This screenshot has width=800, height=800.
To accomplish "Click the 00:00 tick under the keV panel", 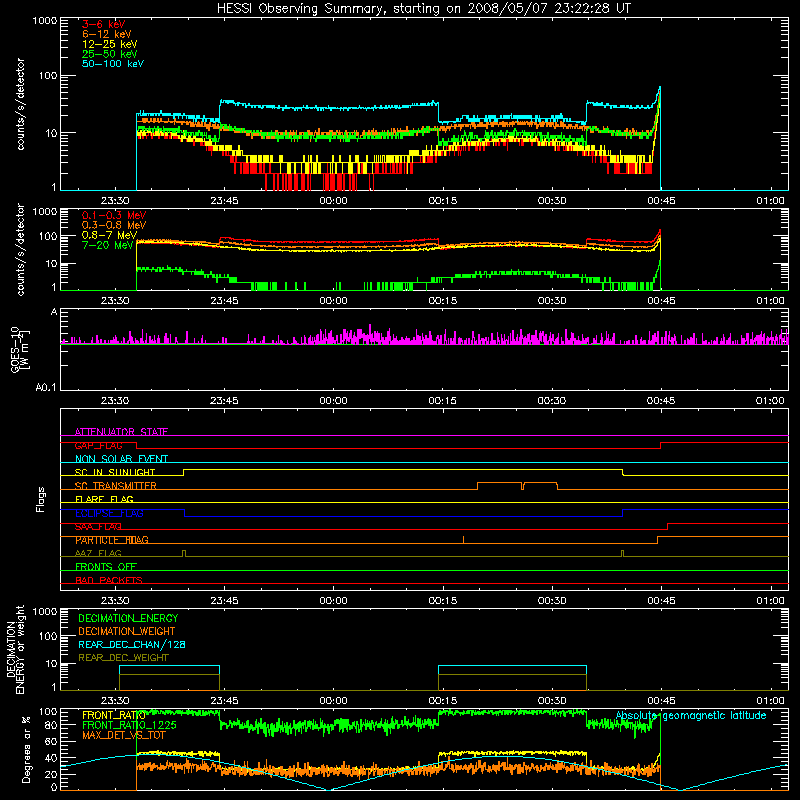I will [x=333, y=201].
